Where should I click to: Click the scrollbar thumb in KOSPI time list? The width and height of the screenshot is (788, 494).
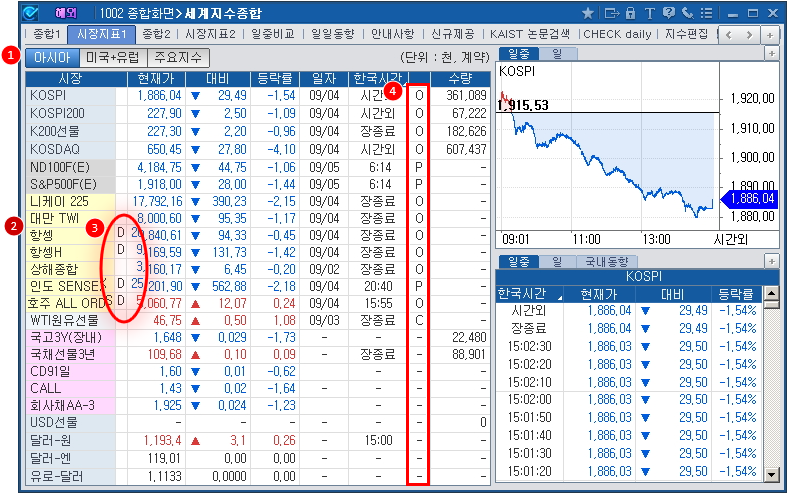point(771,305)
